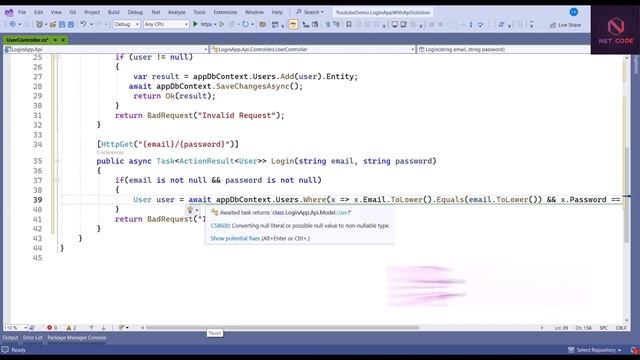Open the Extensions menu
Image resolution: width=640 pixels, height=360 pixels.
[x=225, y=12]
